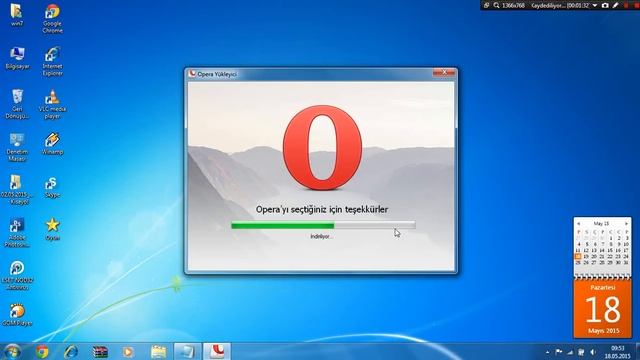This screenshot has height=360, width=640.
Task: Launch Skype from the desktop
Action: [52, 187]
